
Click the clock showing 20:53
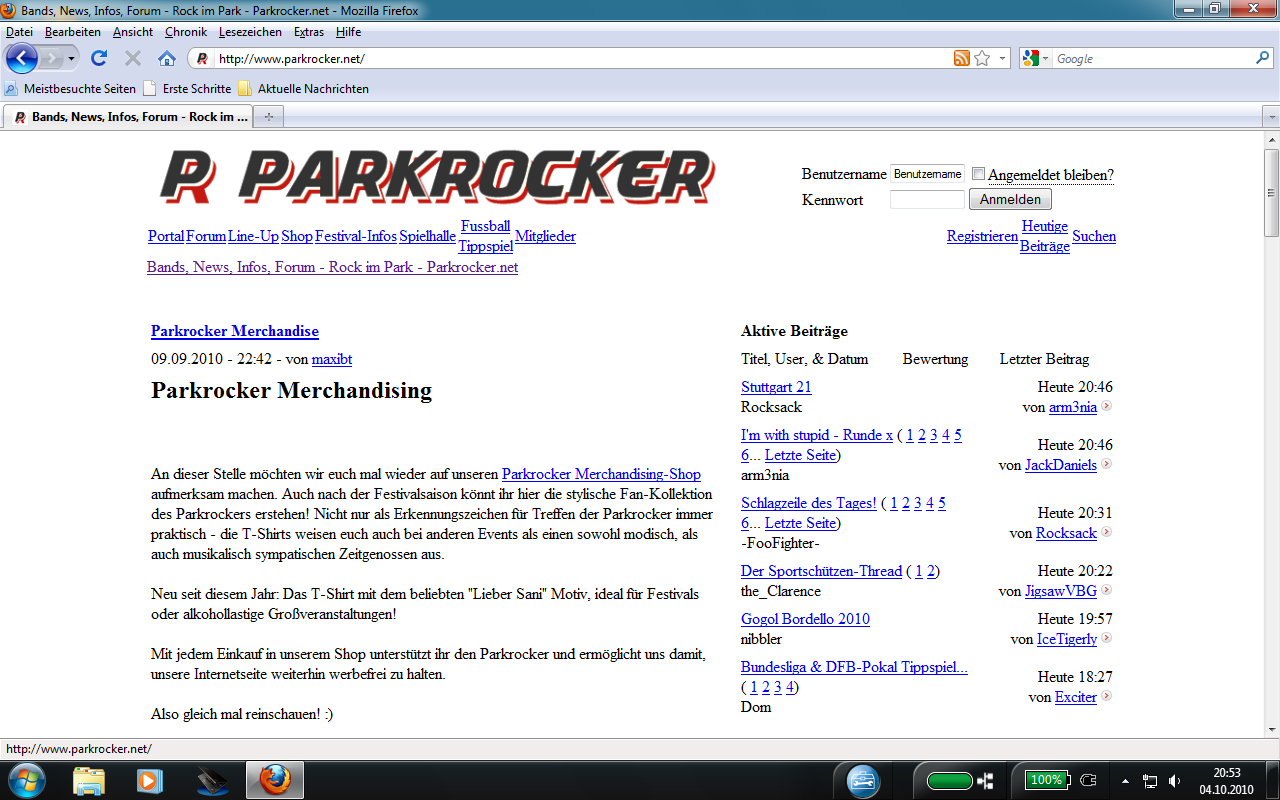[x=1227, y=773]
